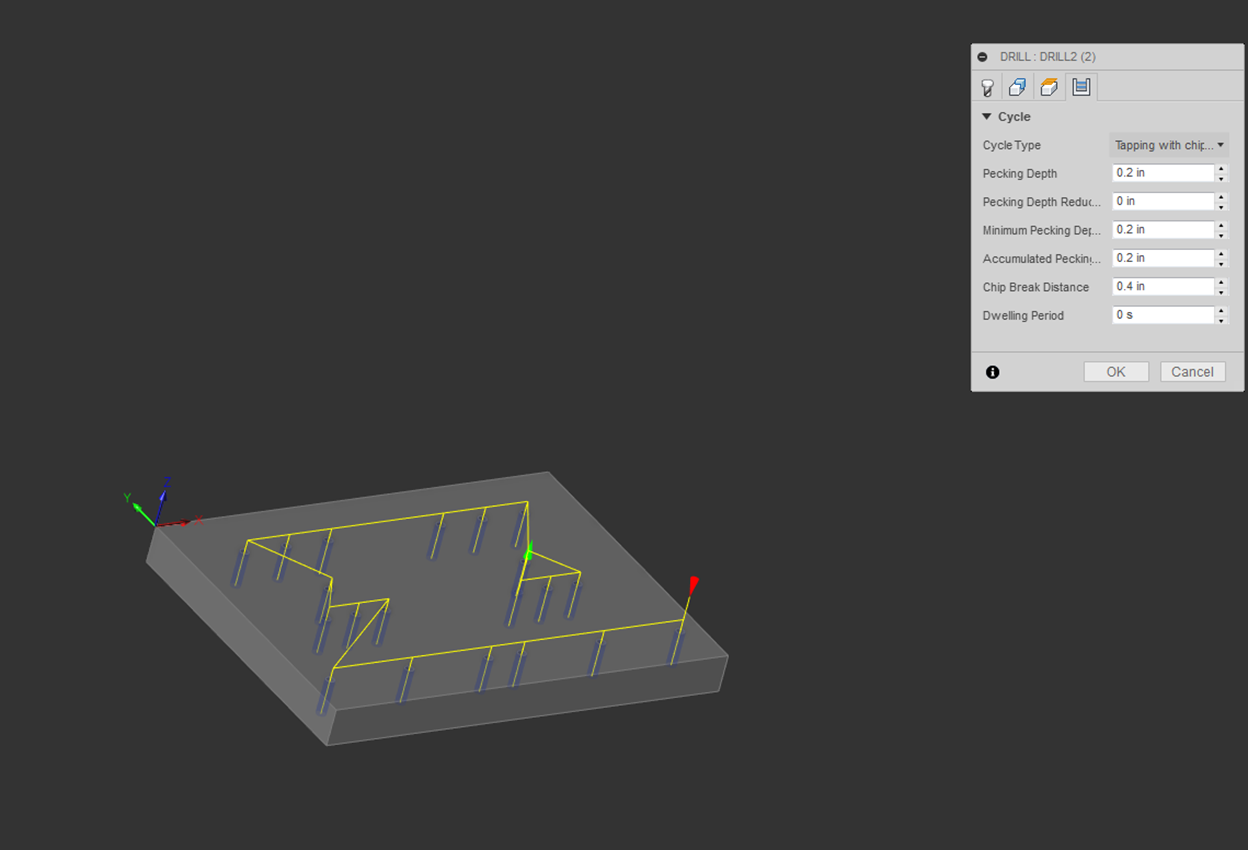Select the Cycle tab icon
Screen dimensions: 1248x850
click(x=1081, y=88)
